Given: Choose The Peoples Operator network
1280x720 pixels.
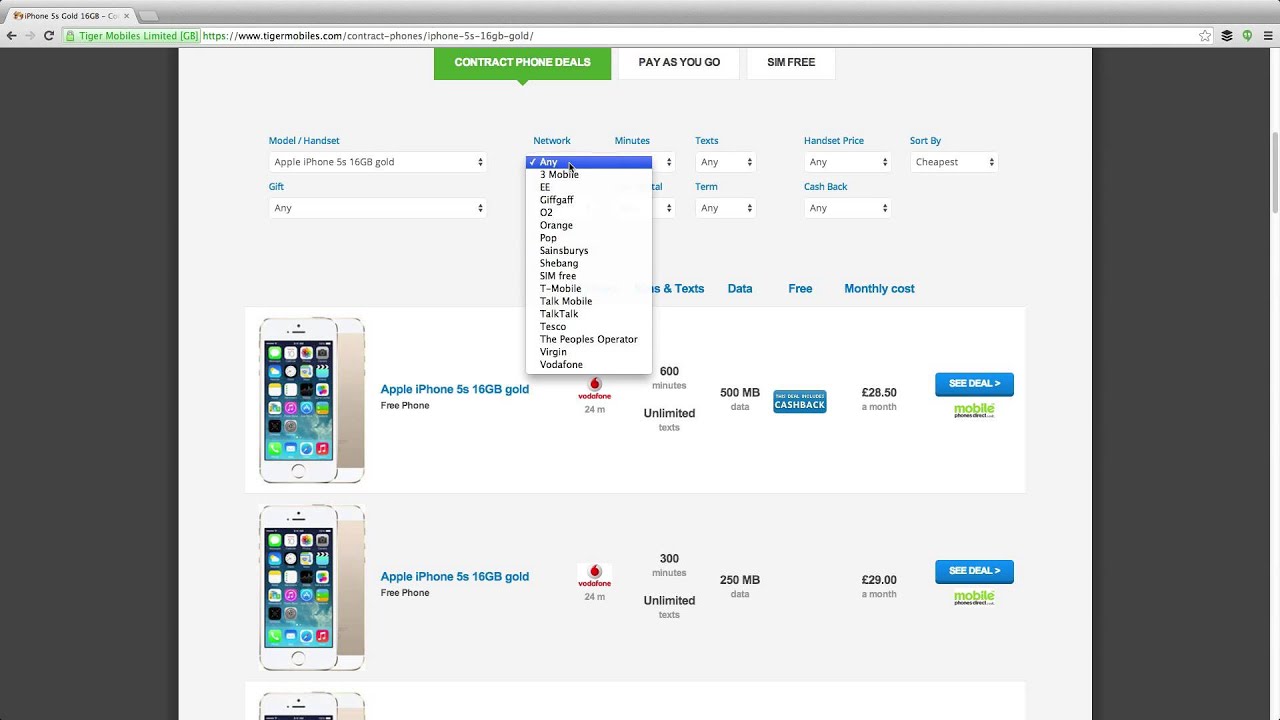Looking at the screenshot, I should pos(588,339).
